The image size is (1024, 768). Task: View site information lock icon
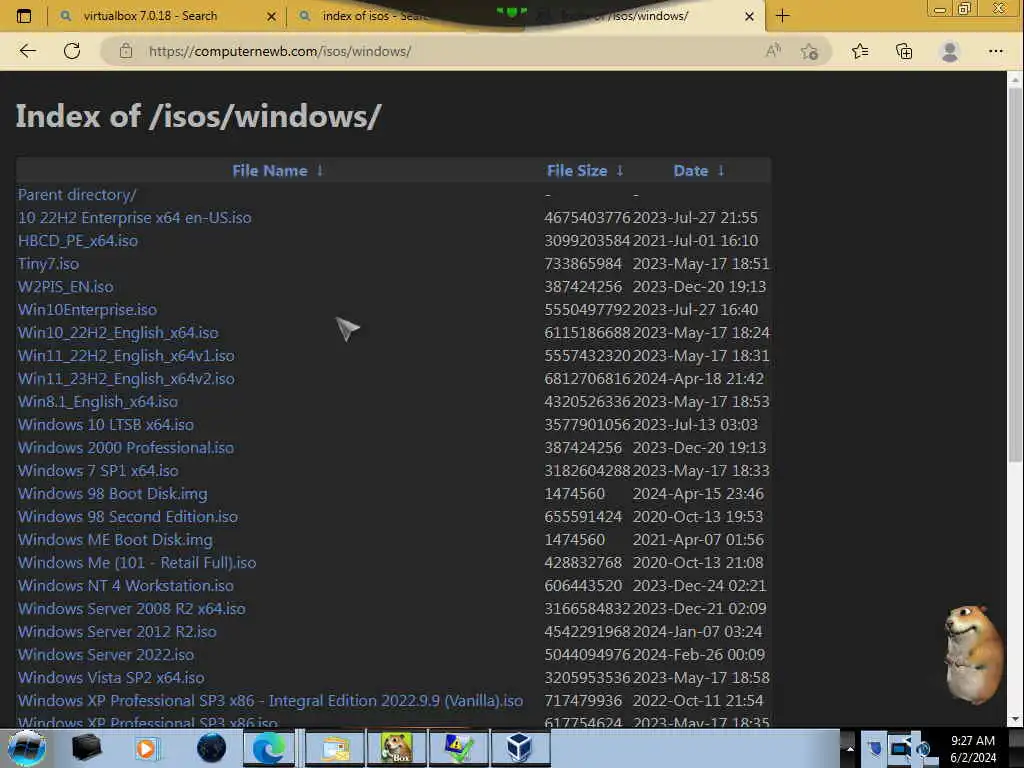click(126, 51)
